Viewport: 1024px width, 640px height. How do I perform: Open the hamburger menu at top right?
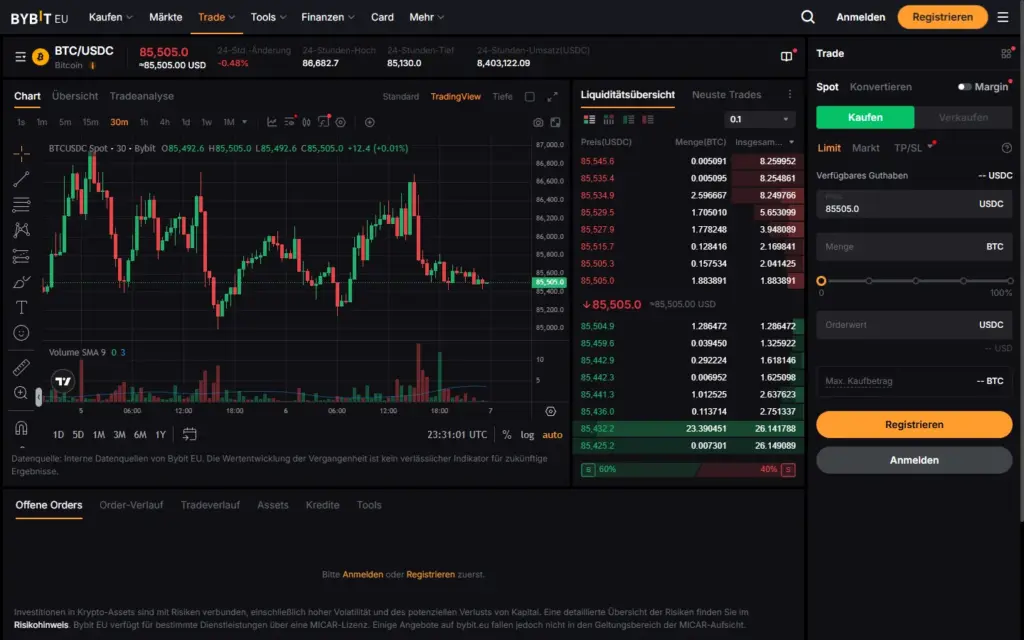1003,17
